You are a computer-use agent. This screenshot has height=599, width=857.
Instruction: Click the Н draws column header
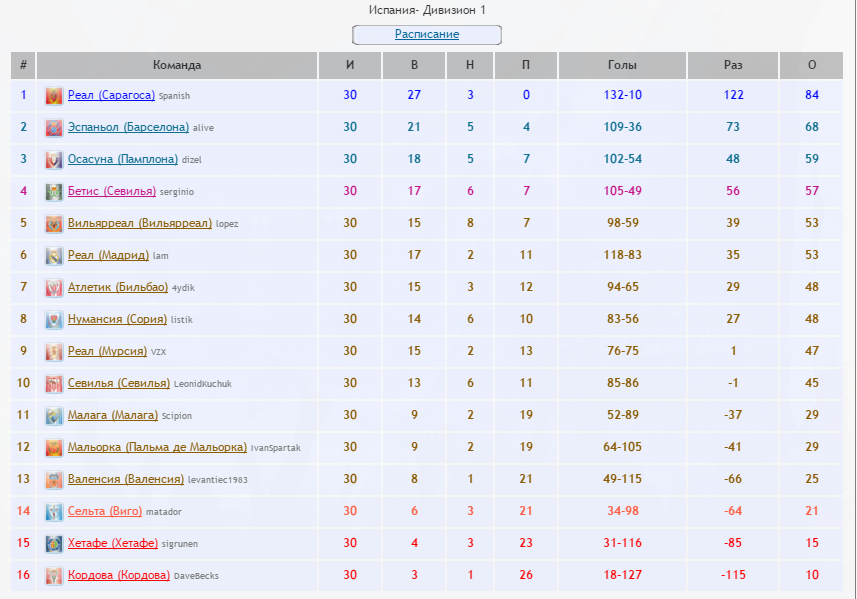click(x=470, y=65)
